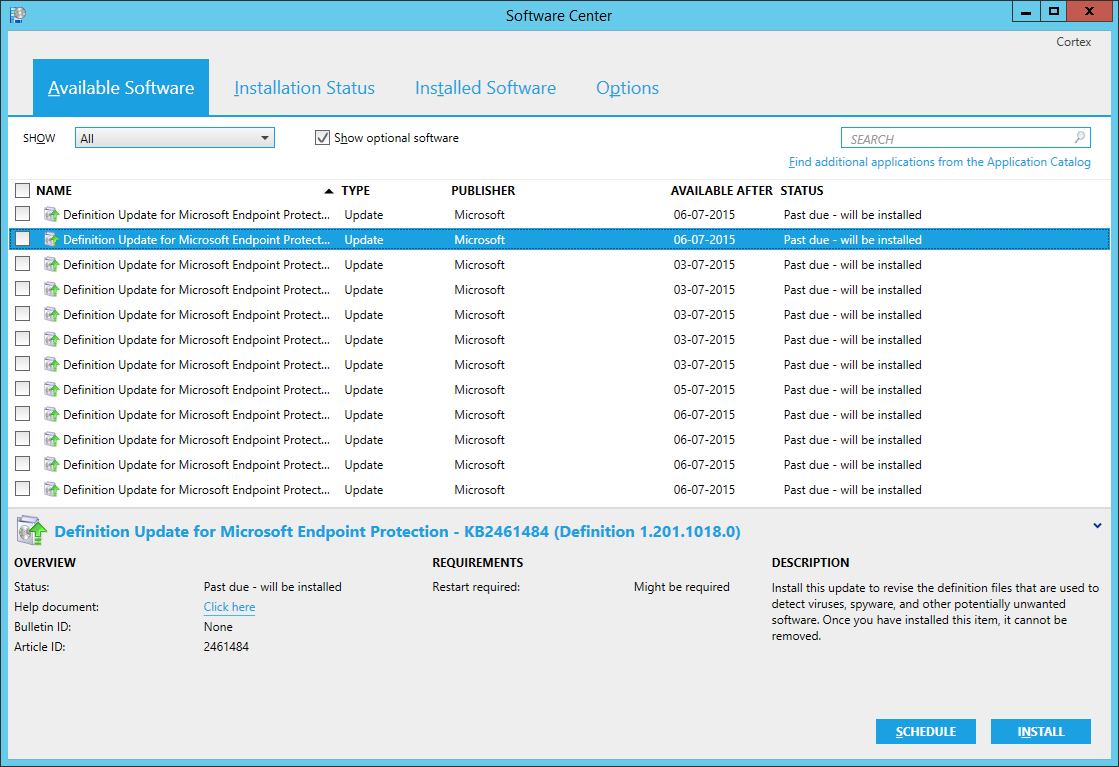Go to the Installed Software tab
The image size is (1119, 767).
coord(485,87)
